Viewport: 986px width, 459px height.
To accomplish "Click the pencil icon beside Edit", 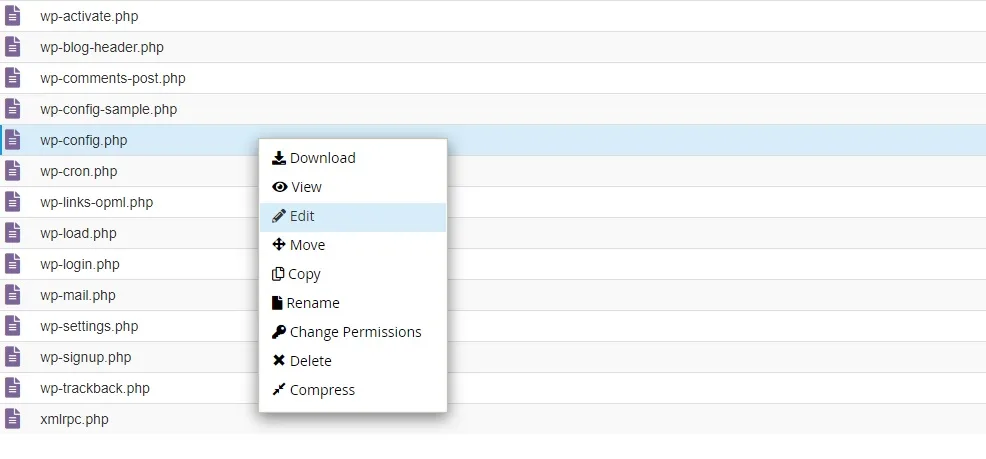I will point(279,216).
